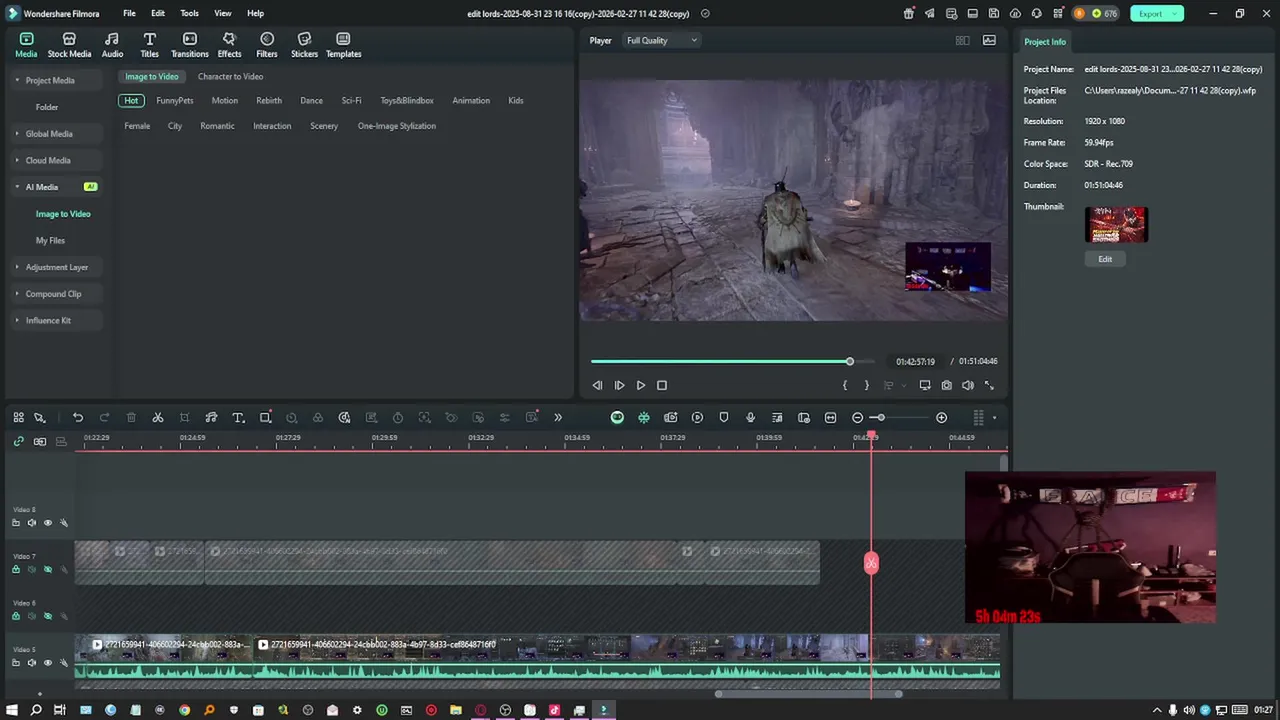Open the Transitions panel
1280x720 pixels.
[189, 45]
